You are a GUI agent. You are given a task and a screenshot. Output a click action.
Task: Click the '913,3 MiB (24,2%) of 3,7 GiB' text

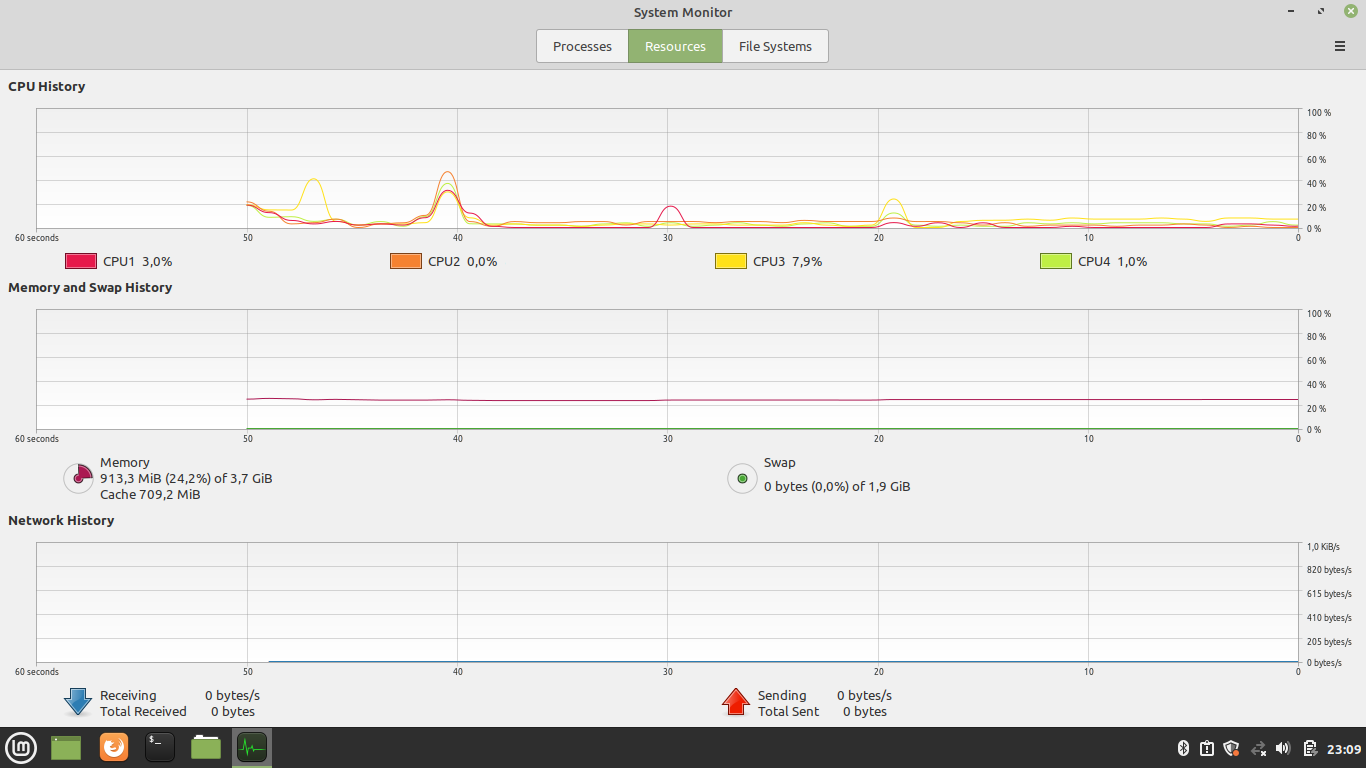[186, 479]
